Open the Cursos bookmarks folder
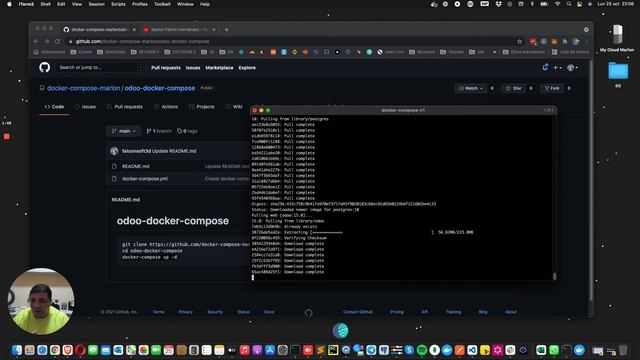The height and width of the screenshot is (360, 640). point(82,52)
